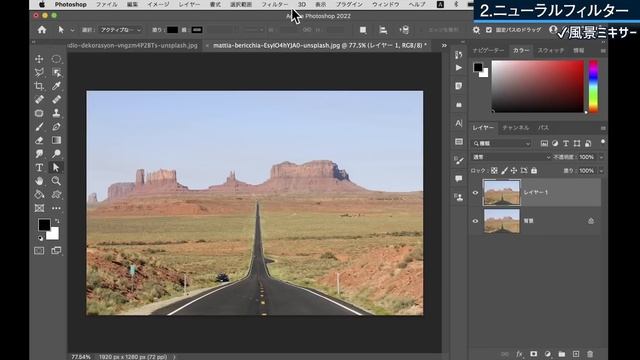This screenshot has height=360, width=640.
Task: Select the Clone Stamp tool
Action: [x=56, y=113]
